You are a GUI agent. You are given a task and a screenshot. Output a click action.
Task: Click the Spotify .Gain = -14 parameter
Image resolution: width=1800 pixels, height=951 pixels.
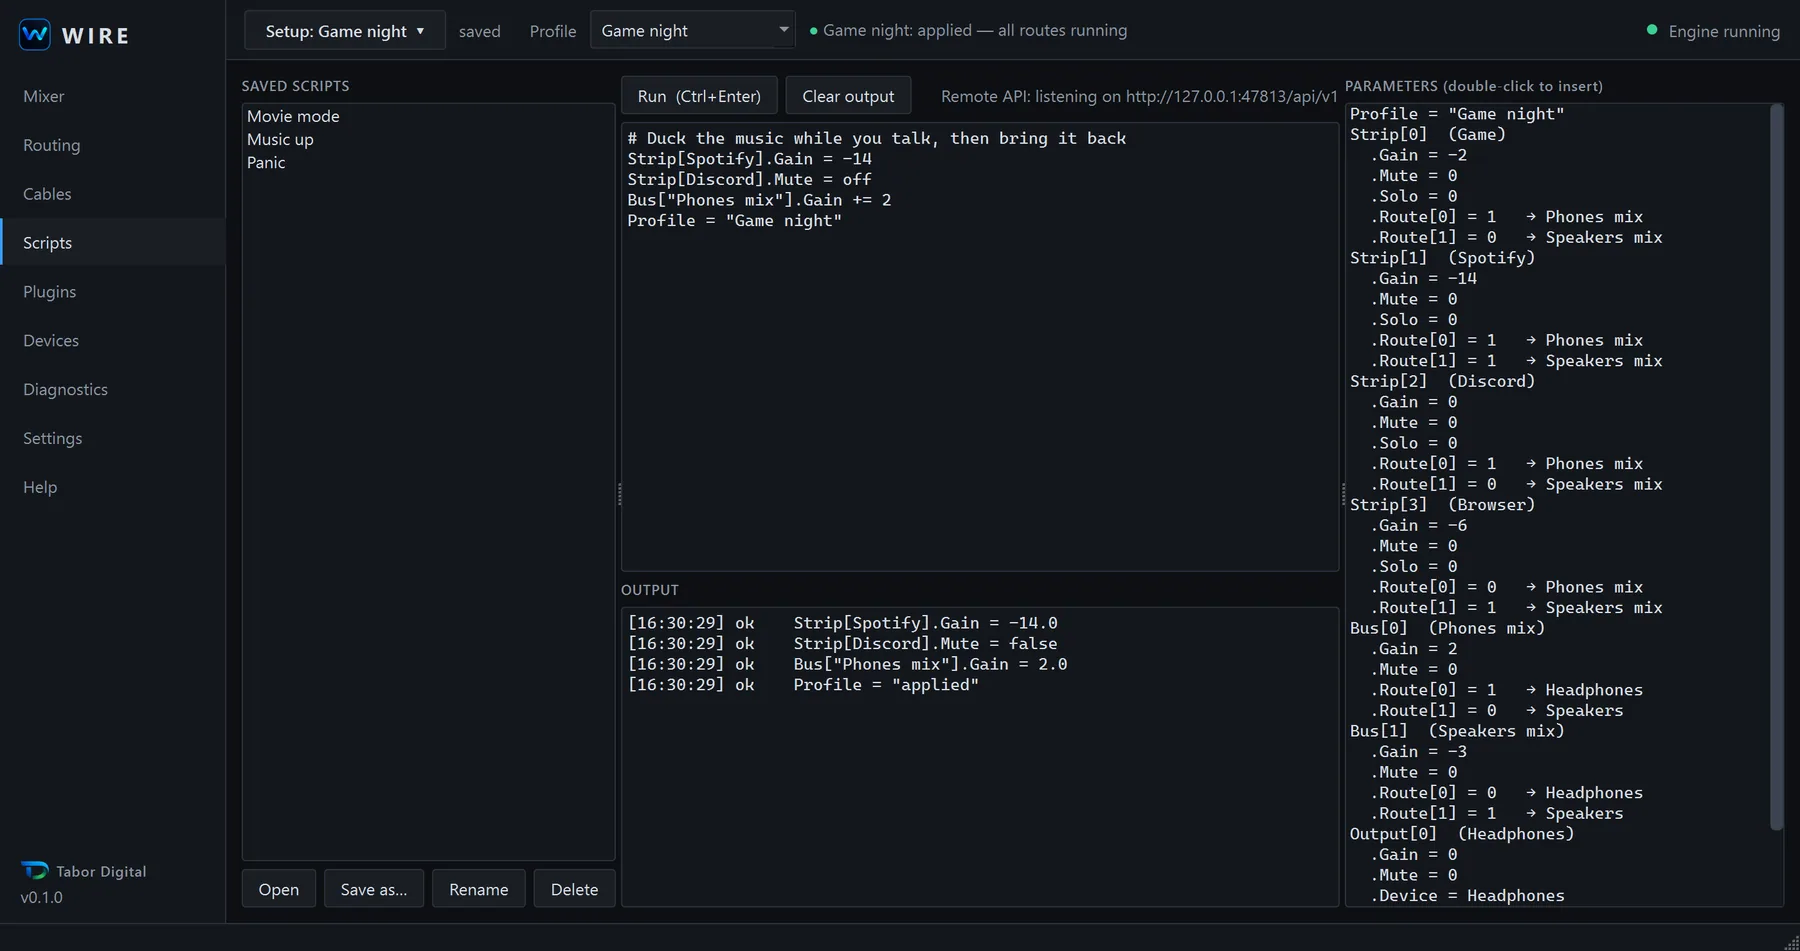click(1558, 279)
